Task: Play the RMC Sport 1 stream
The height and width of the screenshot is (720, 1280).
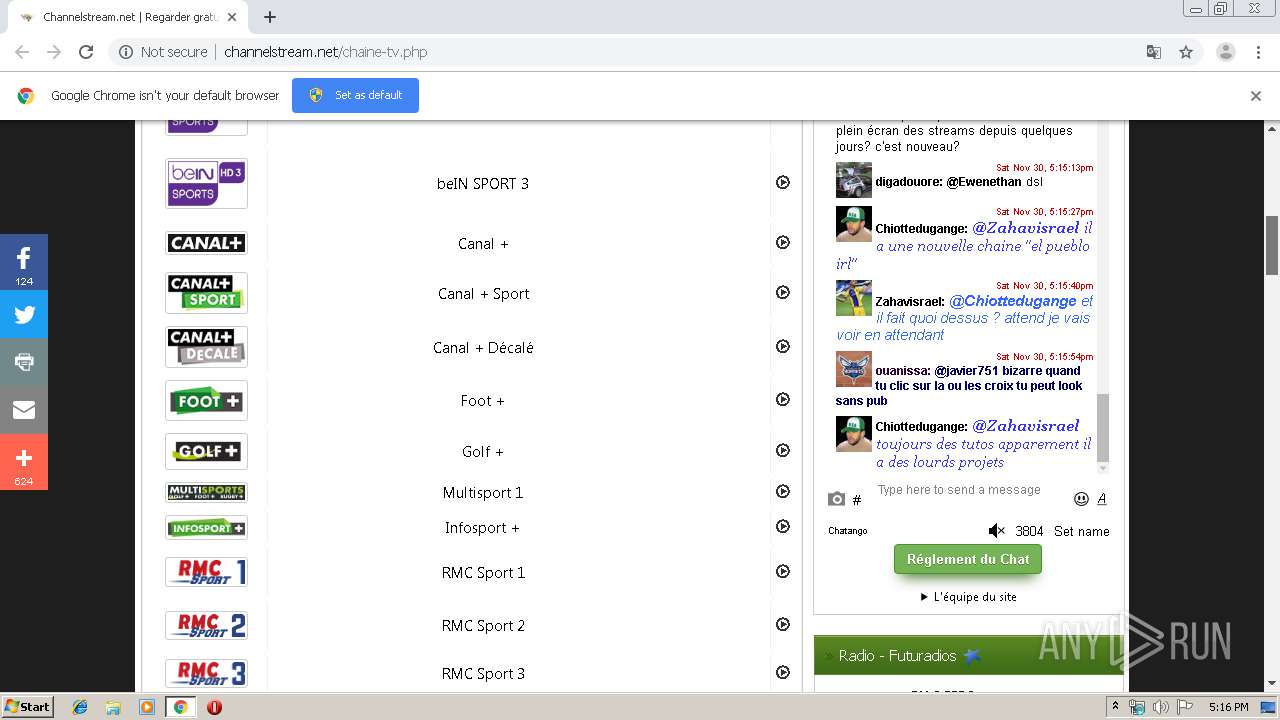Action: [783, 571]
